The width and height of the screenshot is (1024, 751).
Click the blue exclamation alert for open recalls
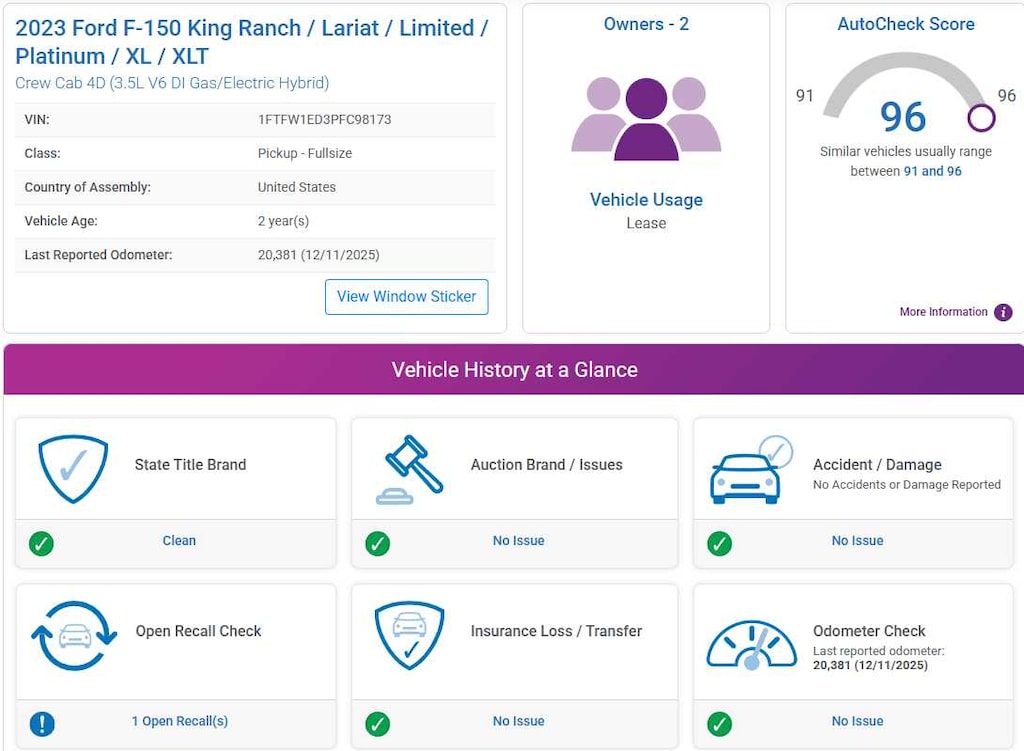[42, 723]
